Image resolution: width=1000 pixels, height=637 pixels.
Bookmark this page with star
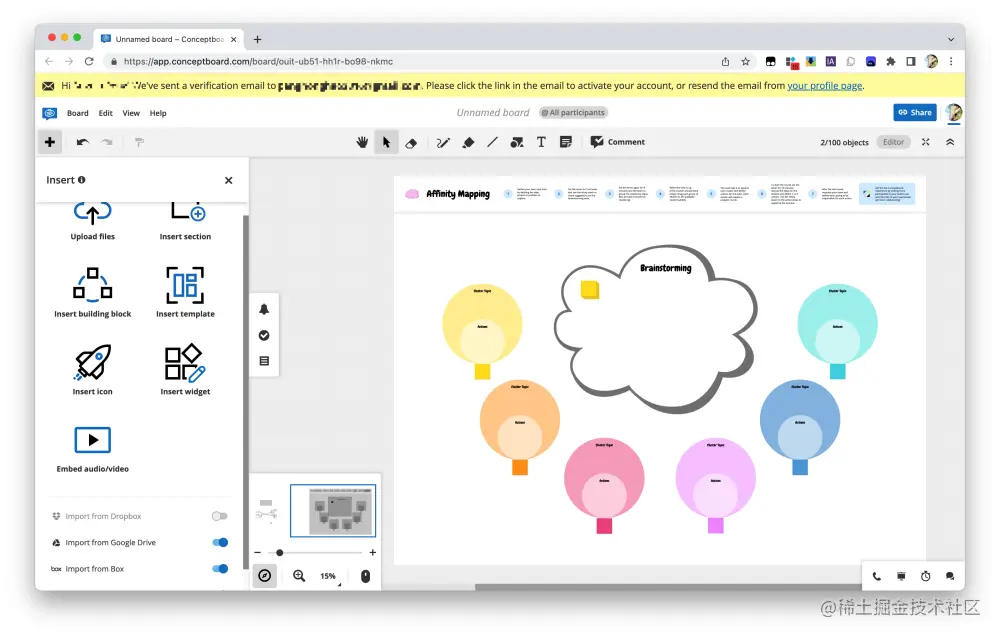(746, 61)
